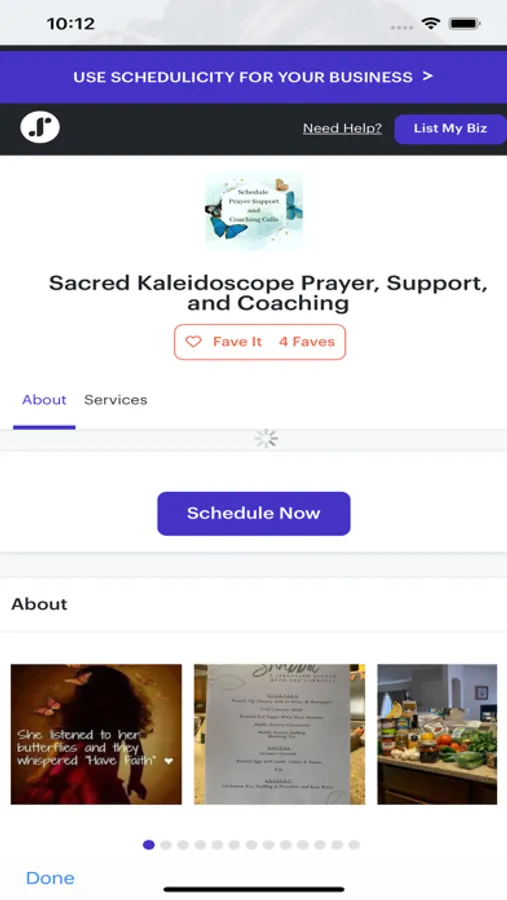Select the About tab
The image size is (507, 900).
pyautogui.click(x=44, y=400)
